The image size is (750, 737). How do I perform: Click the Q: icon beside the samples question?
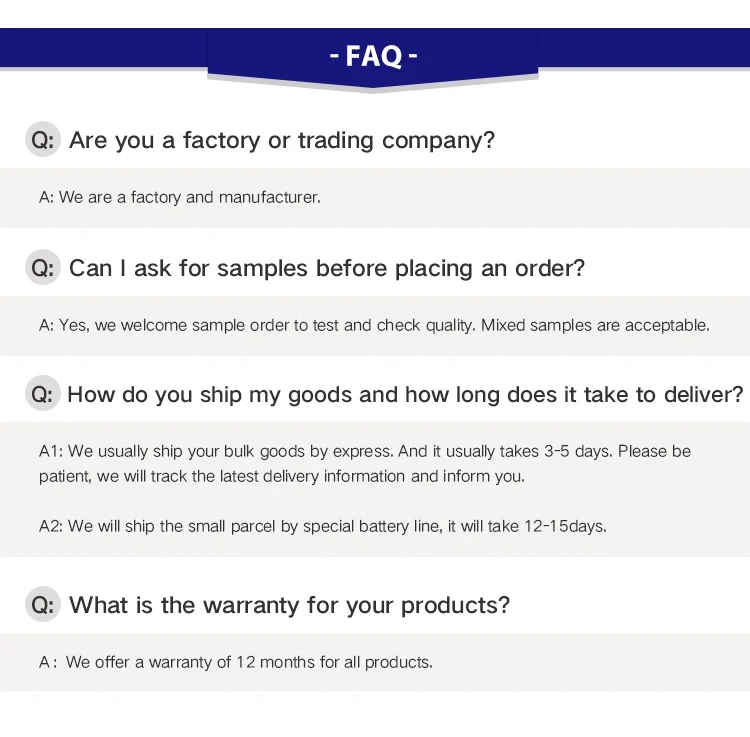pos(43,268)
